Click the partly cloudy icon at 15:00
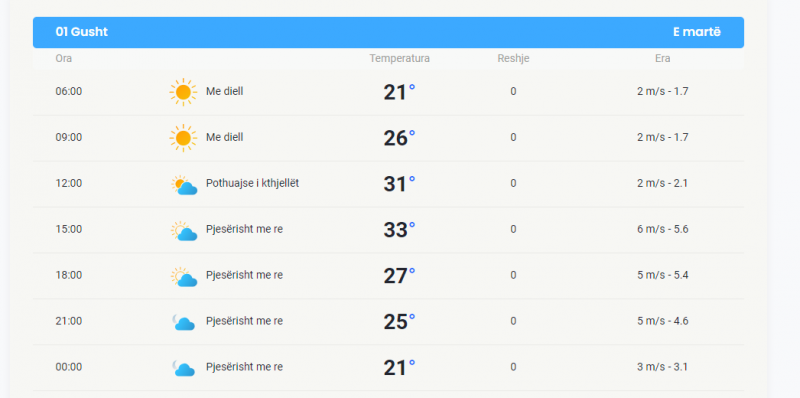800x398 pixels. tap(184, 231)
